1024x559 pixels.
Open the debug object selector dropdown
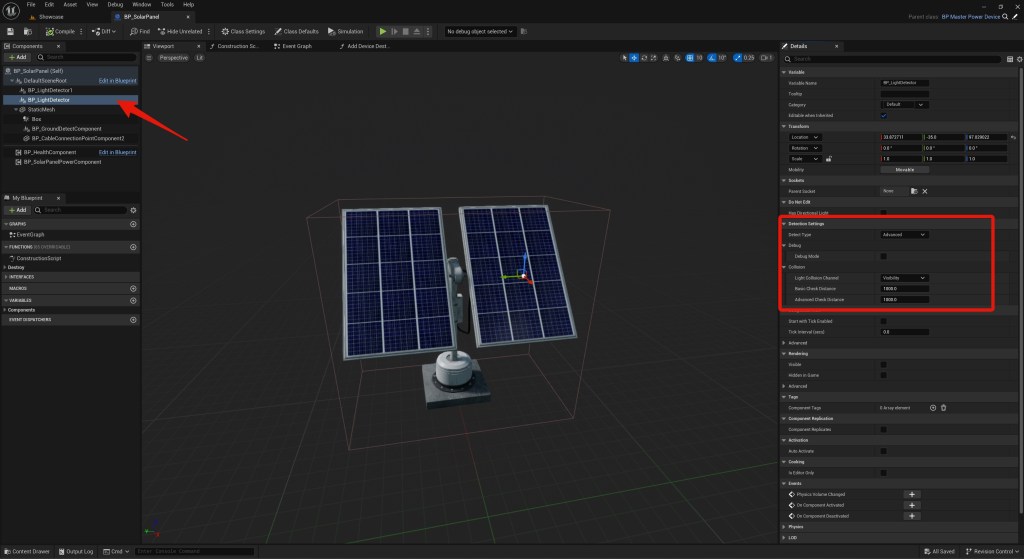pyautogui.click(x=480, y=31)
